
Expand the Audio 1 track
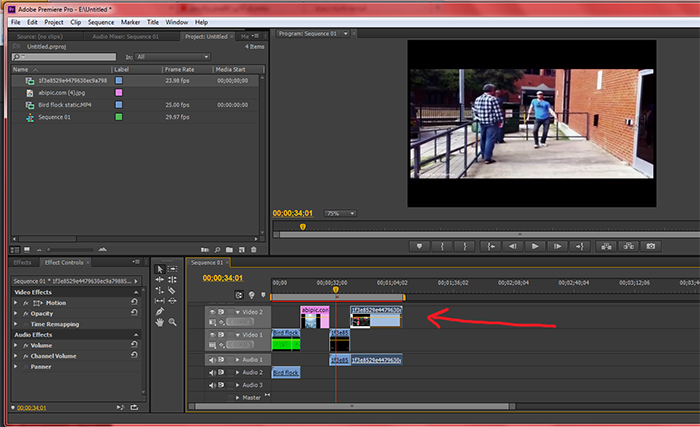(x=238, y=360)
